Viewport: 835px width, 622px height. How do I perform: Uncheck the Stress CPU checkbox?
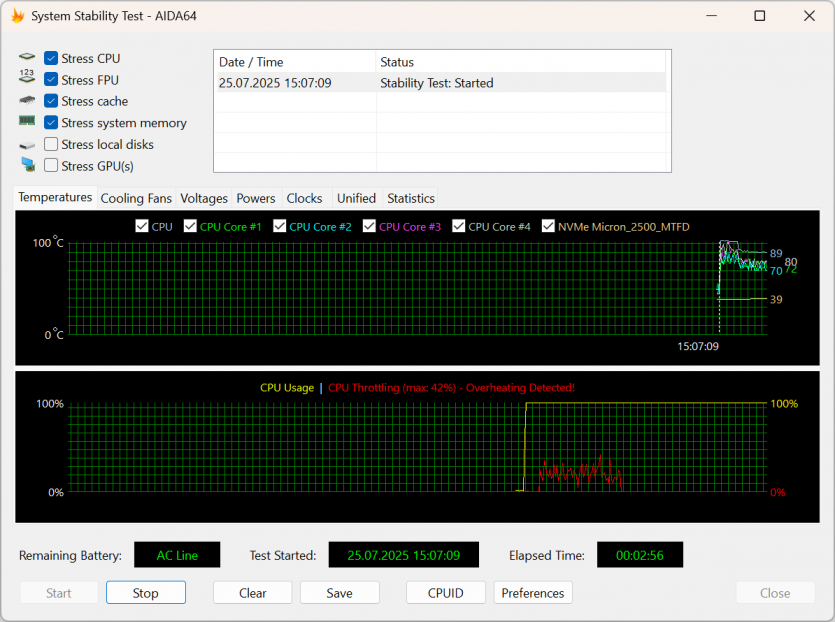(51, 59)
